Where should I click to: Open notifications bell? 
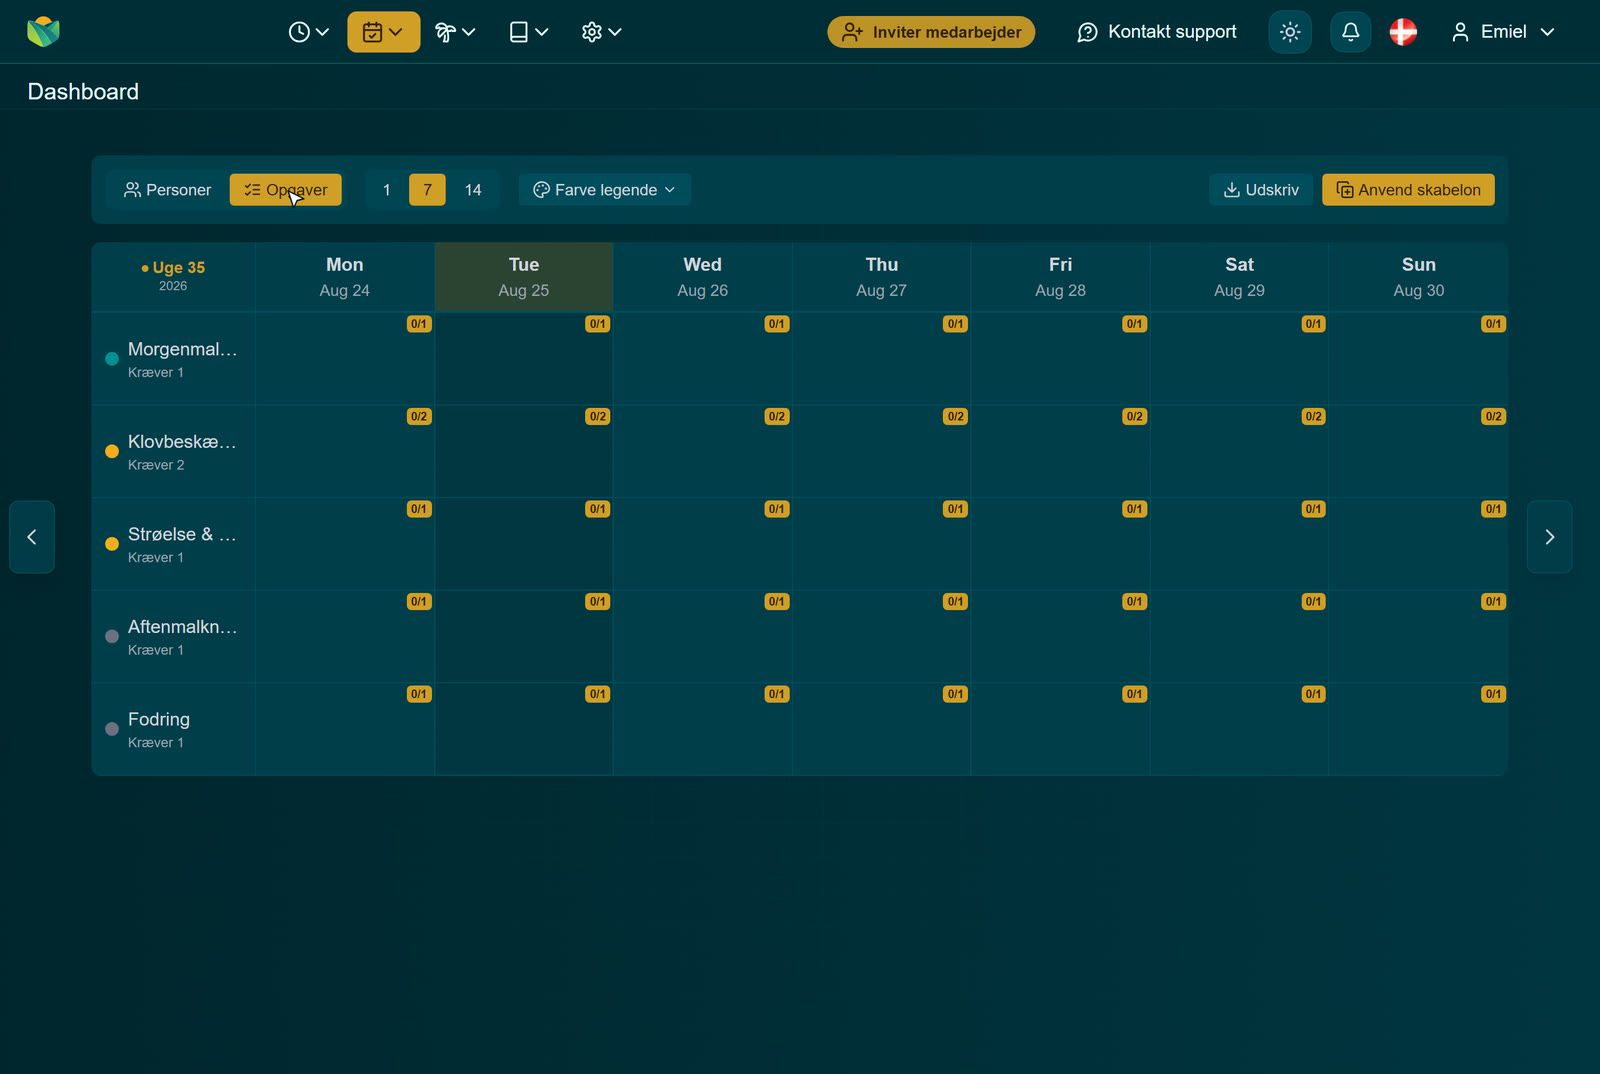(x=1350, y=32)
